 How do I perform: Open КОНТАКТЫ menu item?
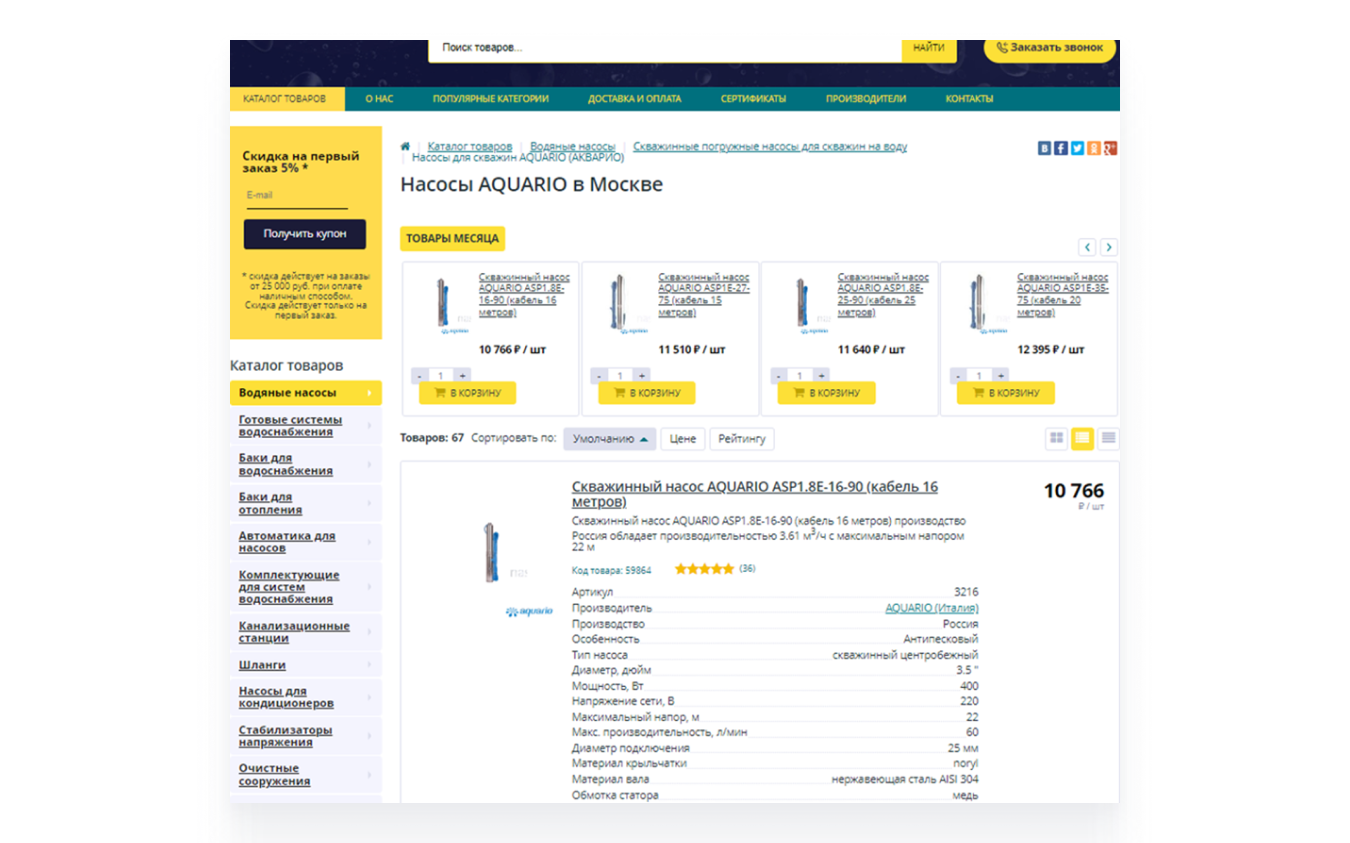coord(970,99)
